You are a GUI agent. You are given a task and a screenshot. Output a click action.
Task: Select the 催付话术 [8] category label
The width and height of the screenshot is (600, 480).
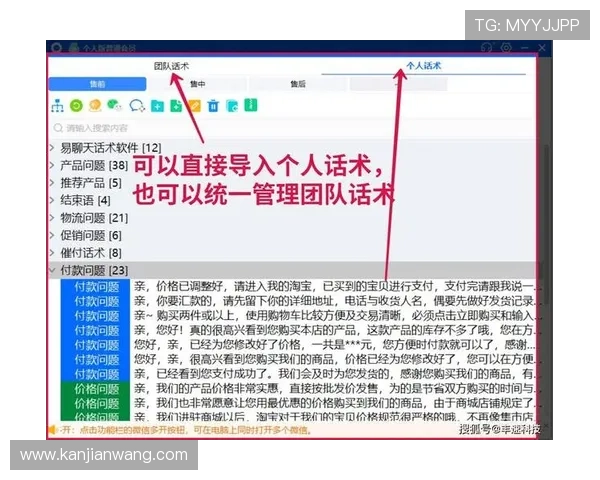[91, 253]
